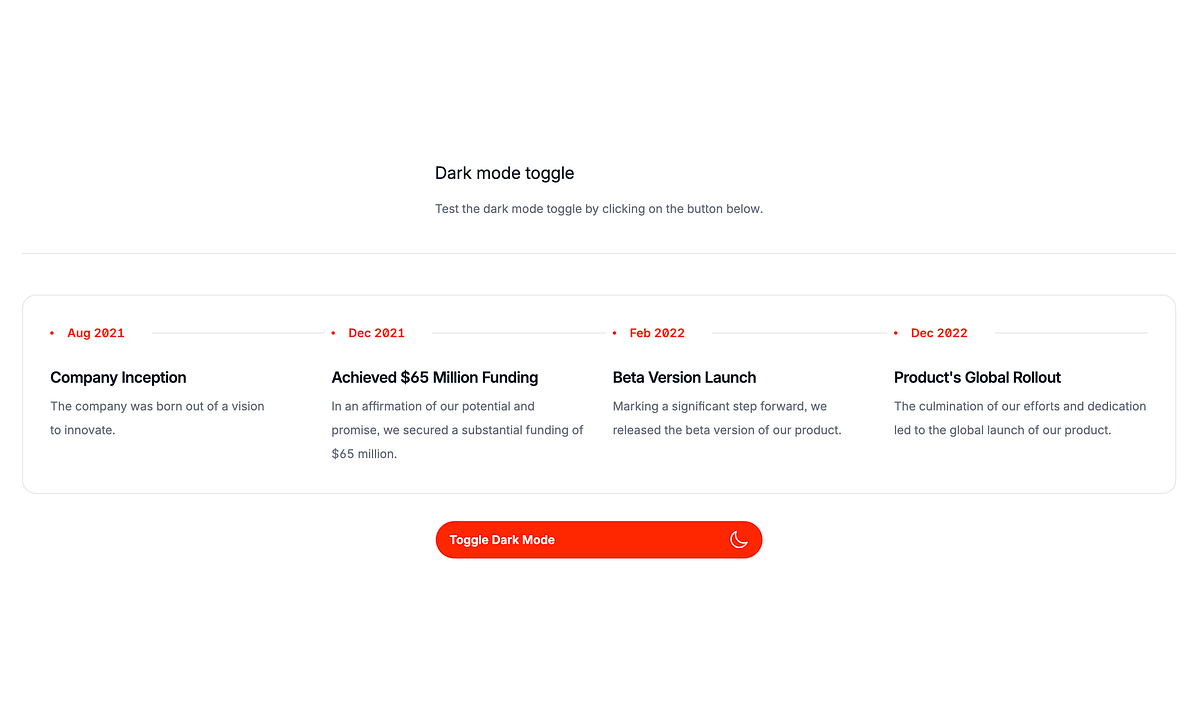The height and width of the screenshot is (717, 1200).
Task: Select the red bullet marker beside Feb 2022
Action: 616,333
